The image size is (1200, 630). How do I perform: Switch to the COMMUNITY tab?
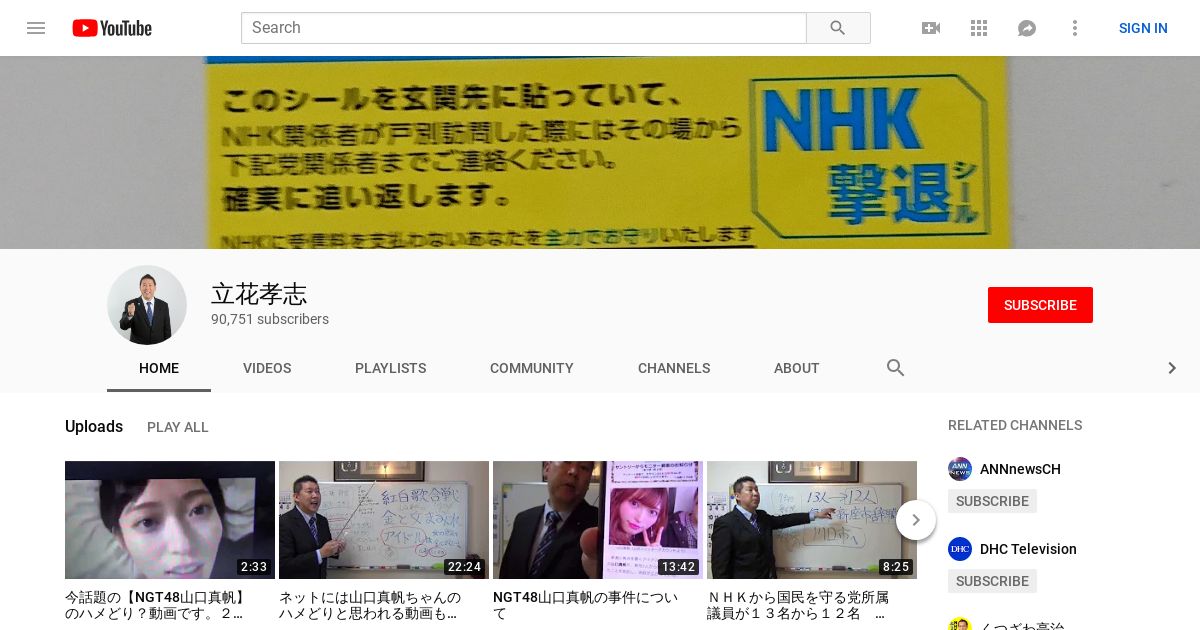pos(532,368)
